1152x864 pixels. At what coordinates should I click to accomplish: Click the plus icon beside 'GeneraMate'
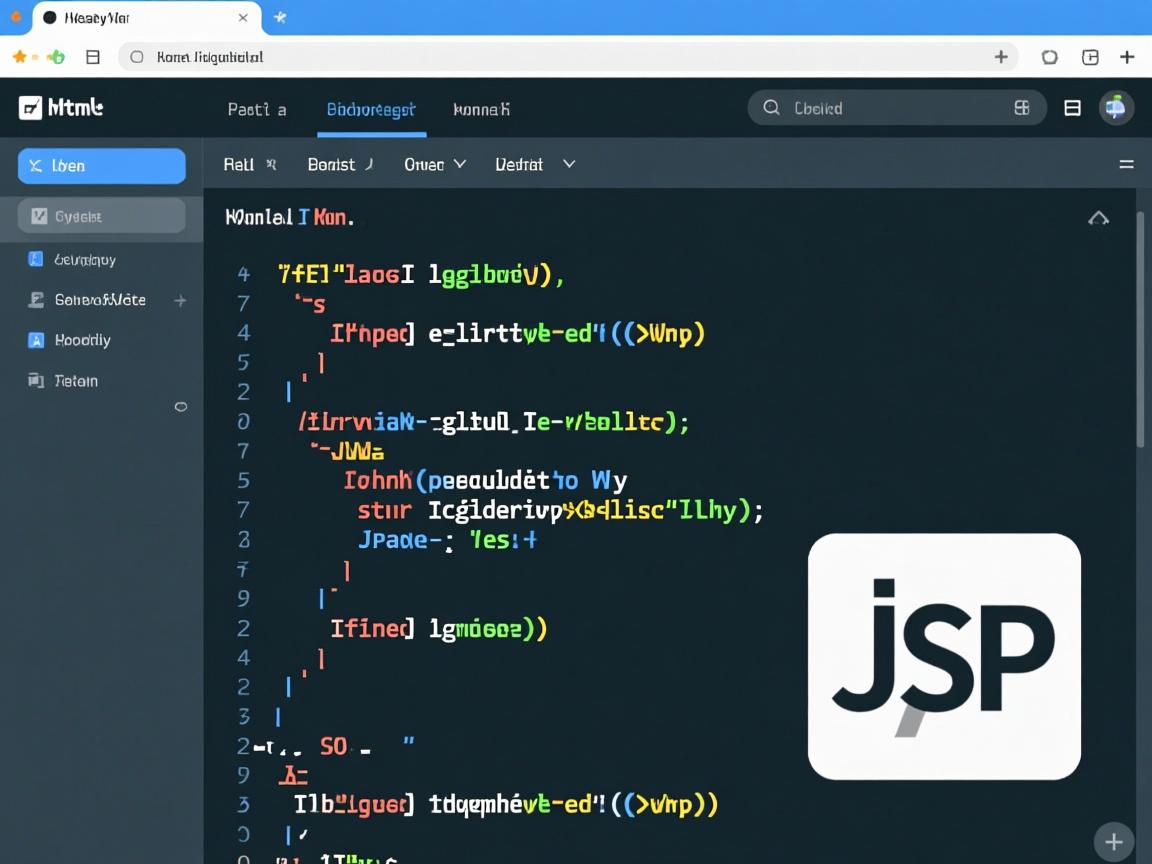pyautogui.click(x=180, y=300)
